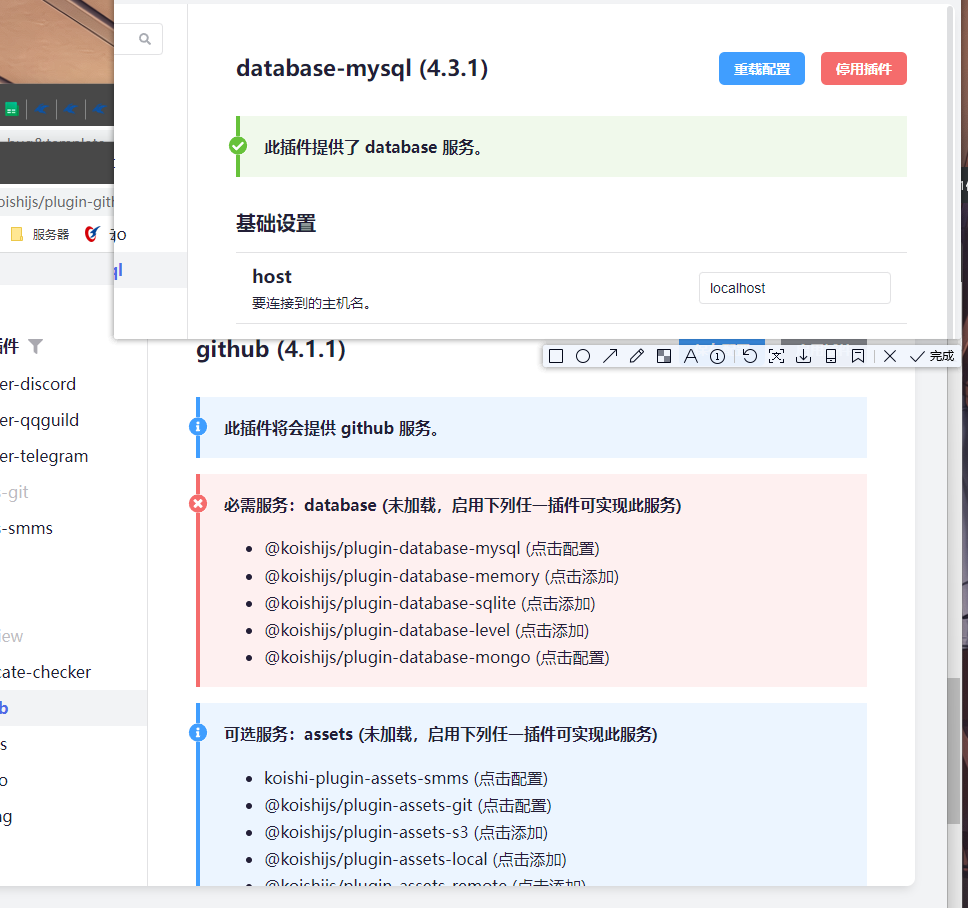
Task: Click the host input field showing localhost
Action: (x=795, y=288)
